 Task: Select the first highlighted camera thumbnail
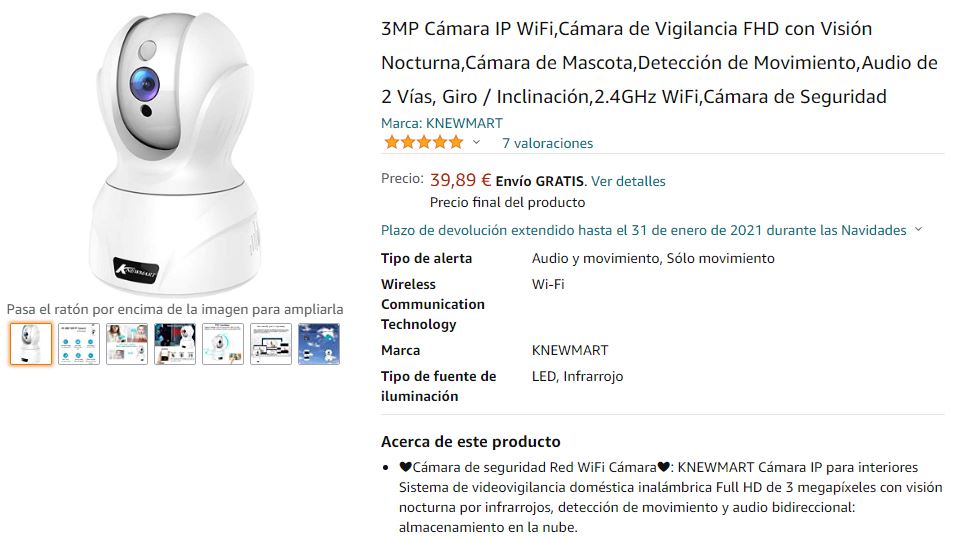pyautogui.click(x=31, y=344)
